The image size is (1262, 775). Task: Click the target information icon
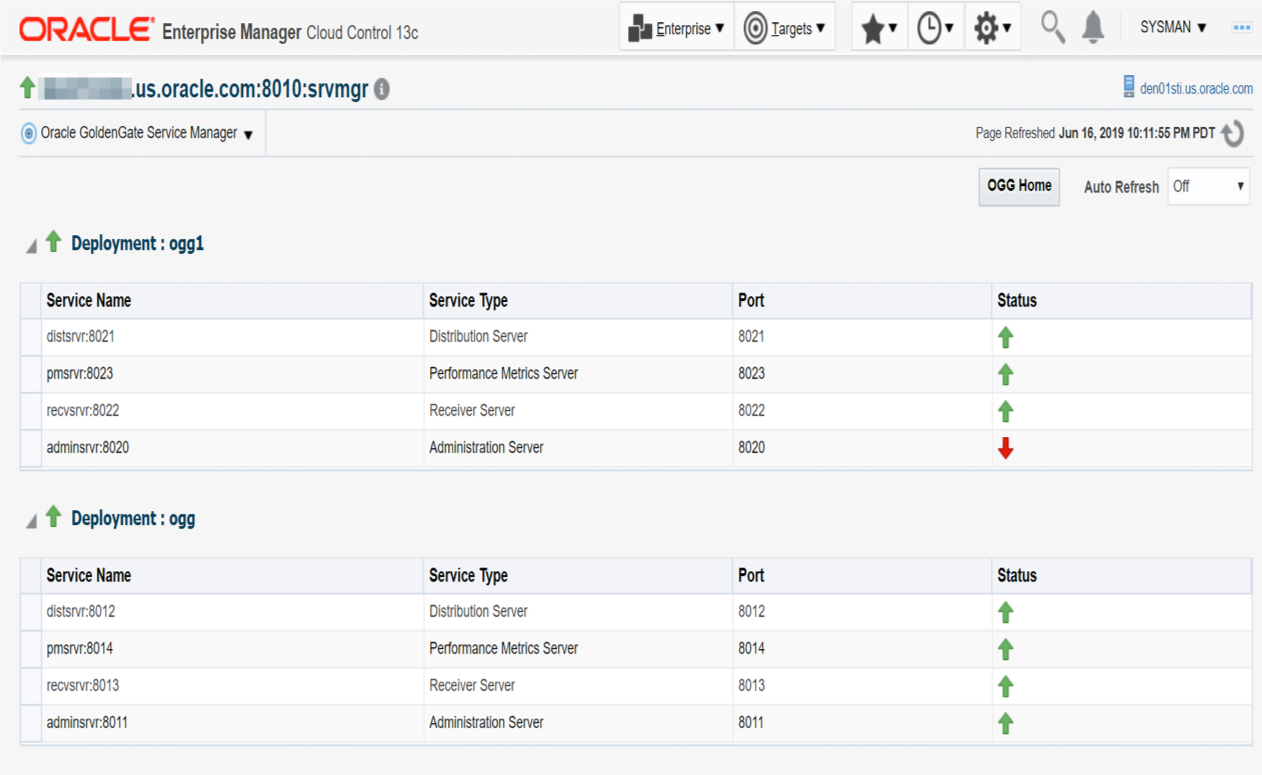381,90
